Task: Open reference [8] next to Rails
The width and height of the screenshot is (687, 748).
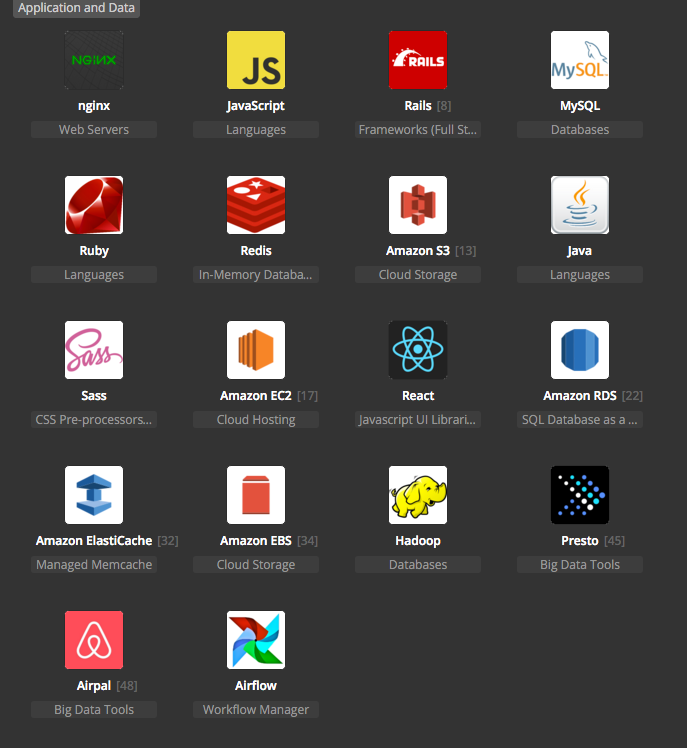Action: coord(444,106)
